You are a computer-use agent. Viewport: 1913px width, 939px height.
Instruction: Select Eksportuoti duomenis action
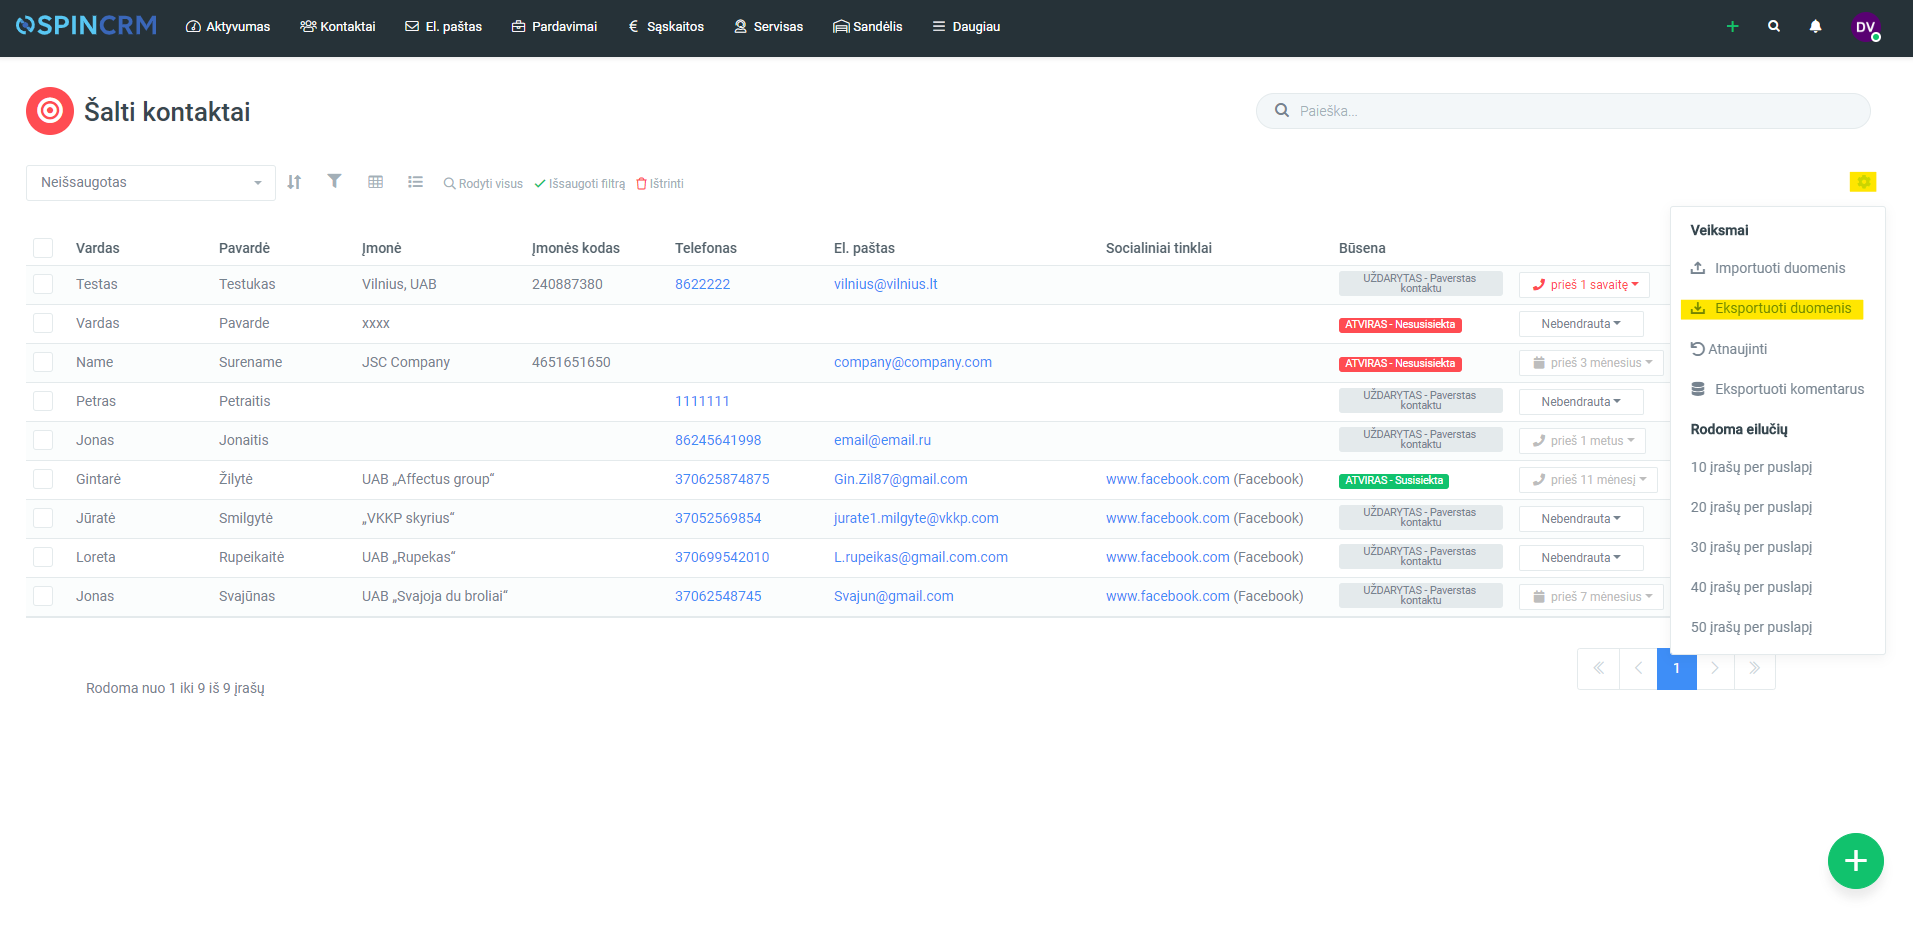point(1772,309)
